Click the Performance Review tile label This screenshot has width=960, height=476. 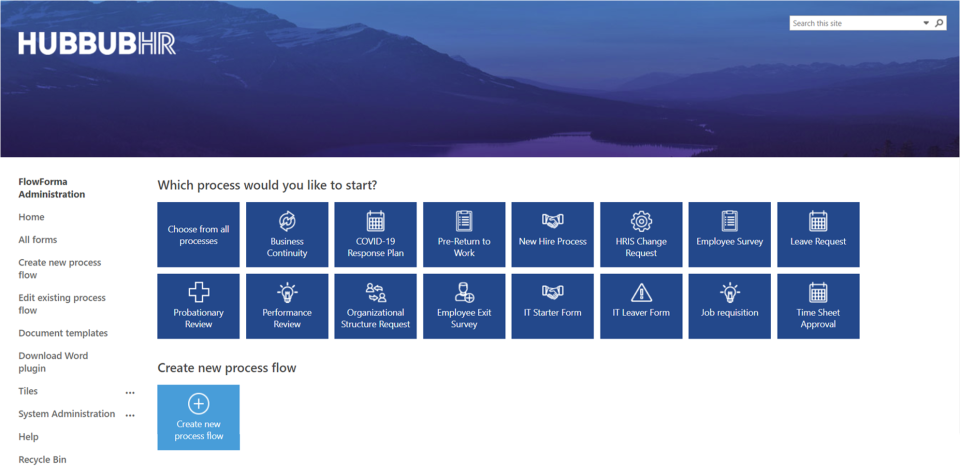pyautogui.click(x=287, y=319)
